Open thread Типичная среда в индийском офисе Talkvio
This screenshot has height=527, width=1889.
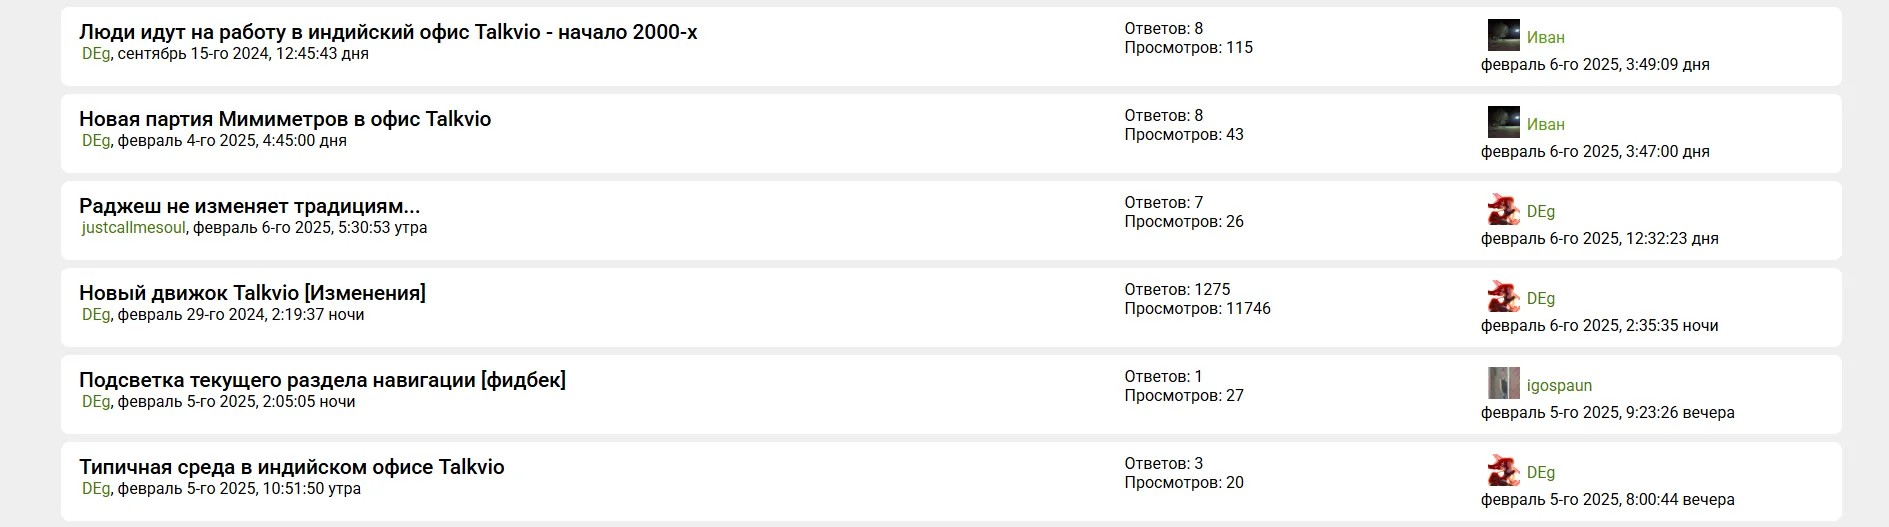pos(292,467)
